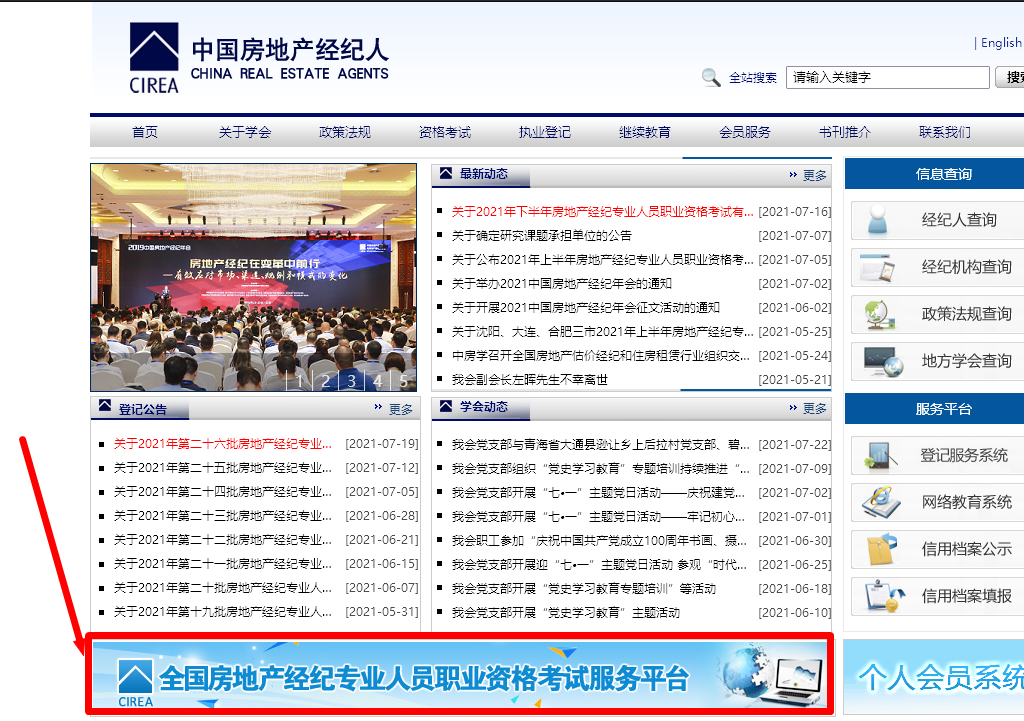Screen dimensions: 1024x721
Task: Click the 地方学会查询 monitor icon
Action: [882, 361]
